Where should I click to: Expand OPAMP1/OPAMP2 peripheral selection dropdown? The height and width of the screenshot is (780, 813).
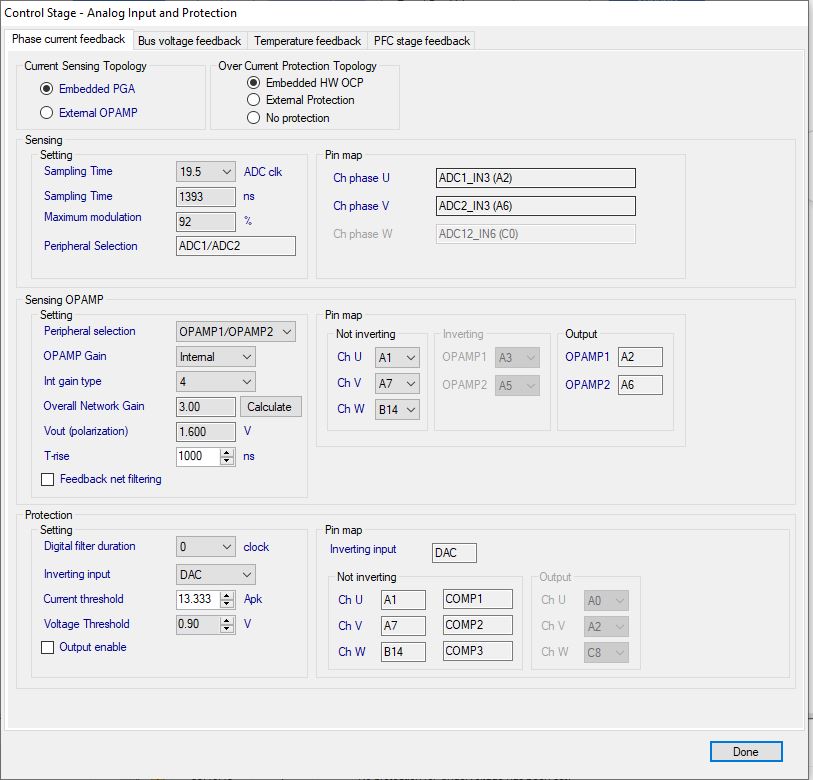click(x=236, y=331)
